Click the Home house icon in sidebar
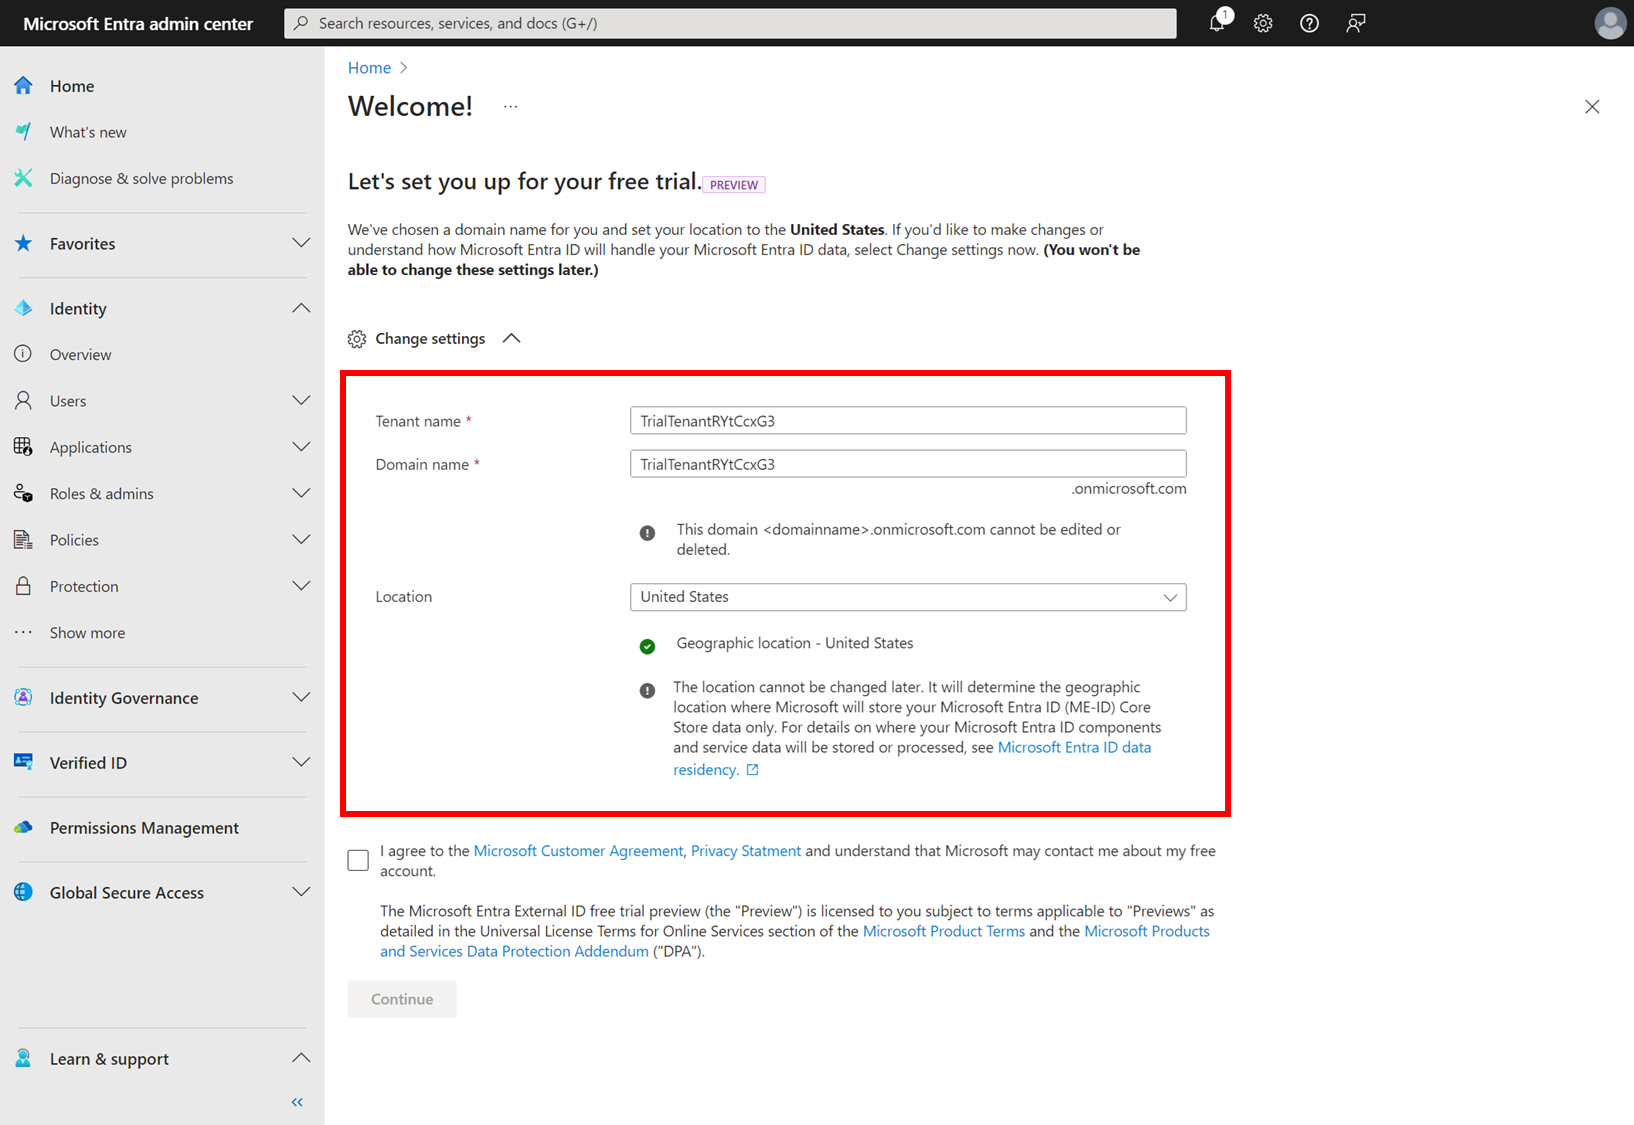 click(23, 86)
